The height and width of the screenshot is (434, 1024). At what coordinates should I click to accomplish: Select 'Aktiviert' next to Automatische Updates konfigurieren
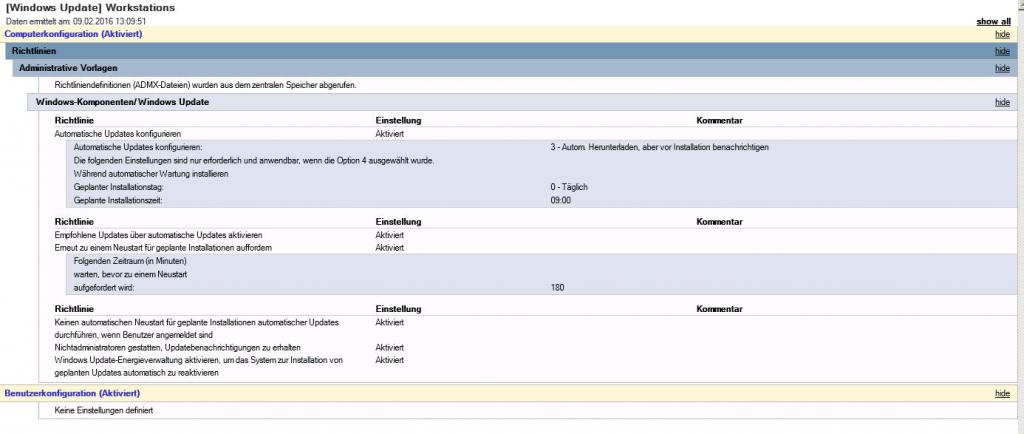[x=390, y=134]
